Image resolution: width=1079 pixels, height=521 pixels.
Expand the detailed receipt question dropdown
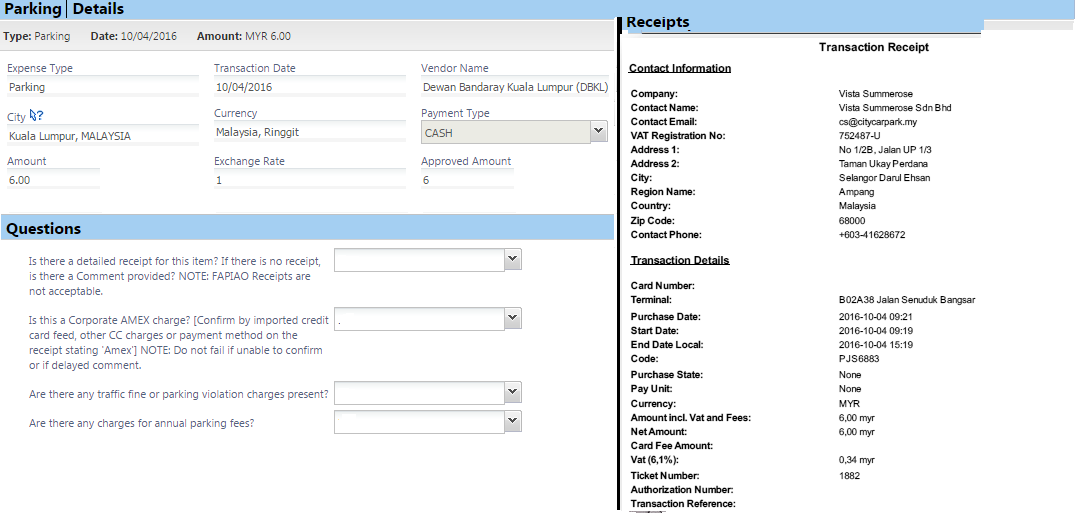coord(427,260)
